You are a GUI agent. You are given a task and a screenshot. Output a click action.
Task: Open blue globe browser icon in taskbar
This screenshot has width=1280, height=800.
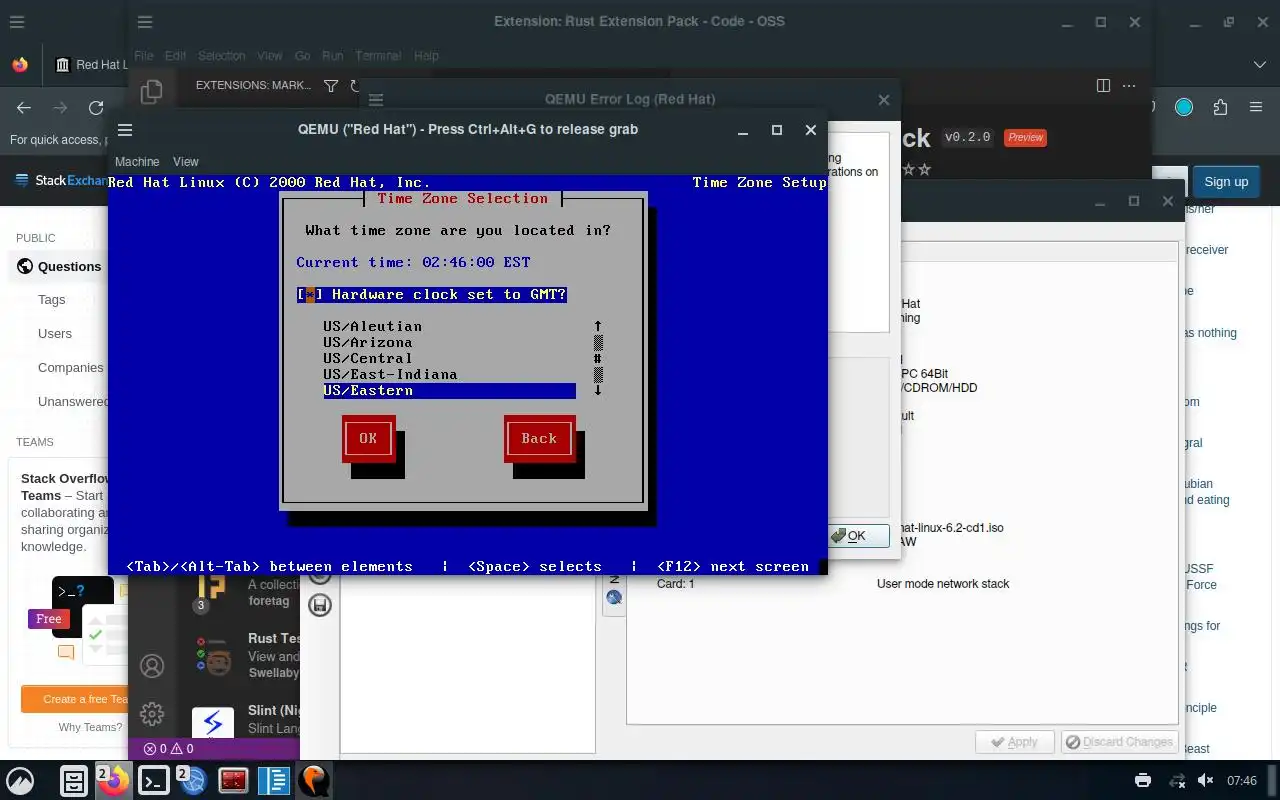193,780
